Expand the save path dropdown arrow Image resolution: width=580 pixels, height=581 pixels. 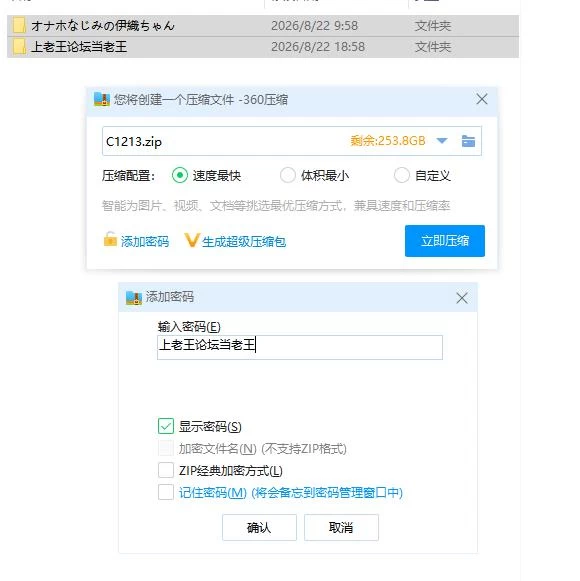(442, 141)
